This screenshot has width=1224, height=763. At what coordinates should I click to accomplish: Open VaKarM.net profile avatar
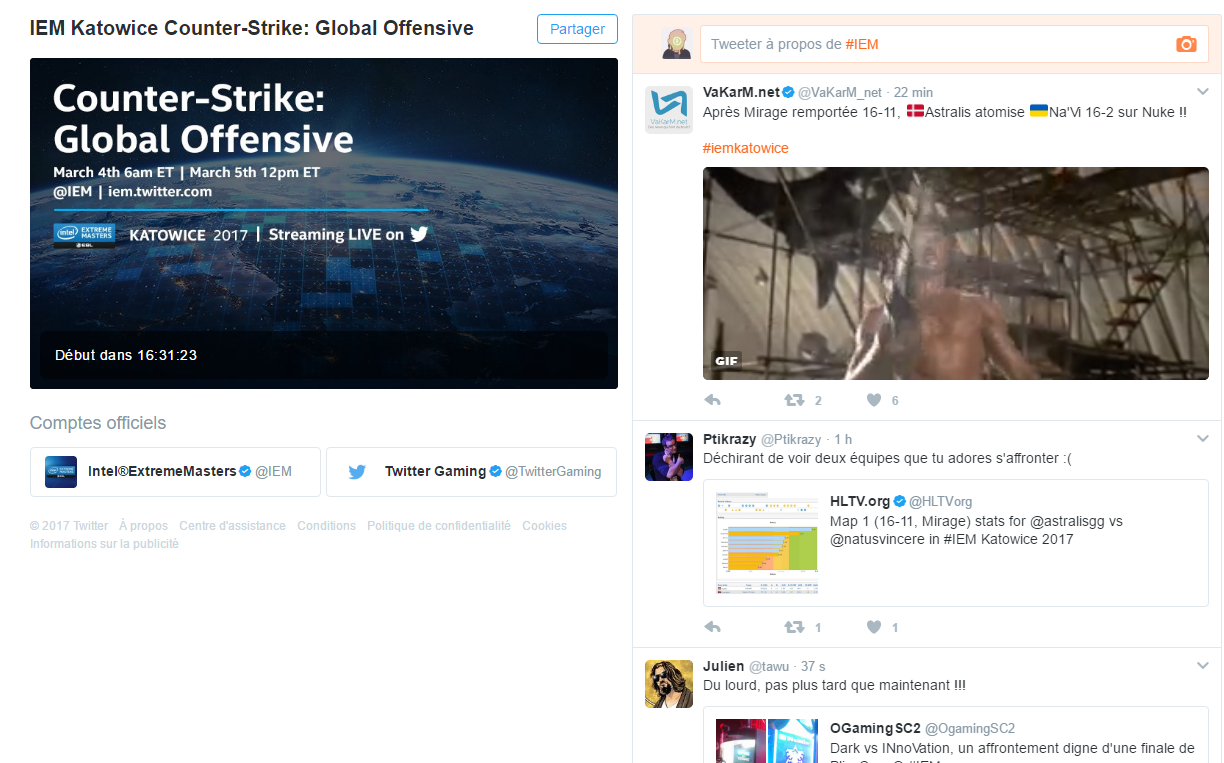669,109
